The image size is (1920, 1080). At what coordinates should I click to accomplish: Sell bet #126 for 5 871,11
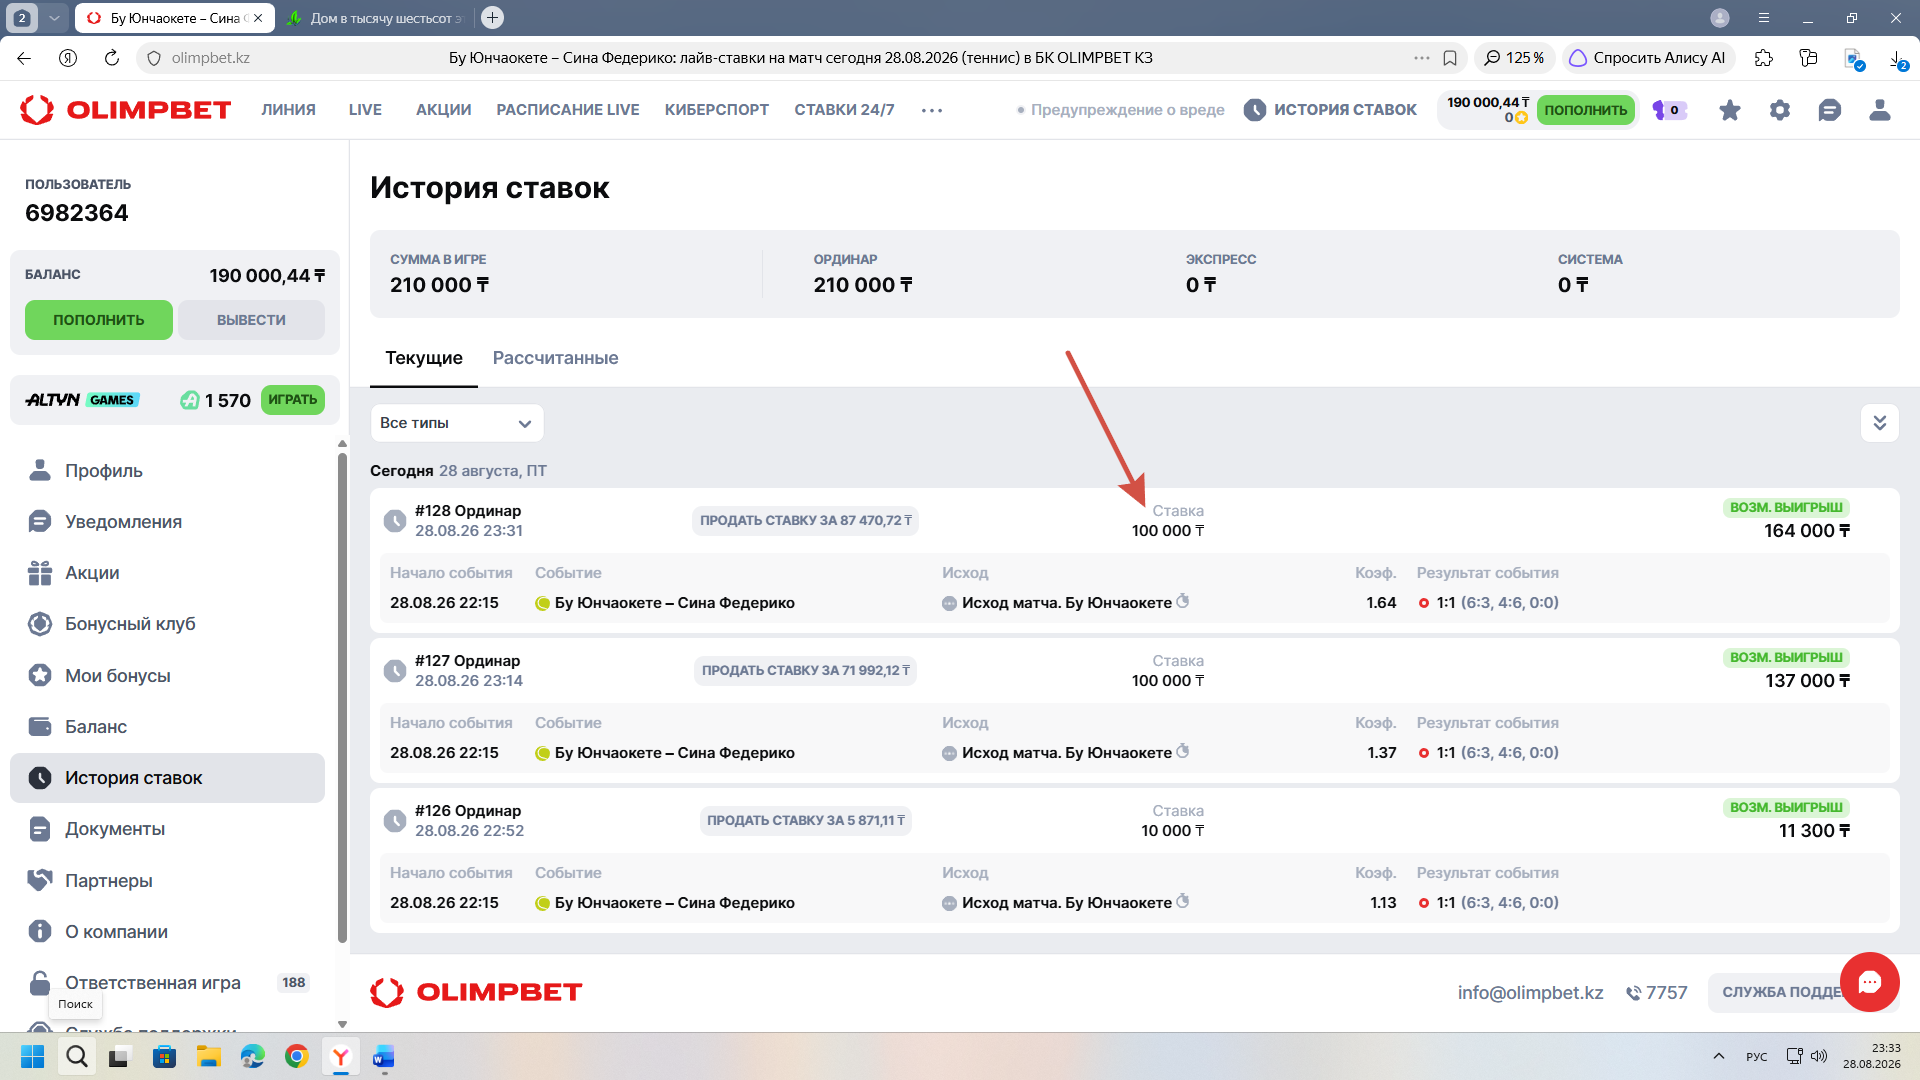click(806, 821)
